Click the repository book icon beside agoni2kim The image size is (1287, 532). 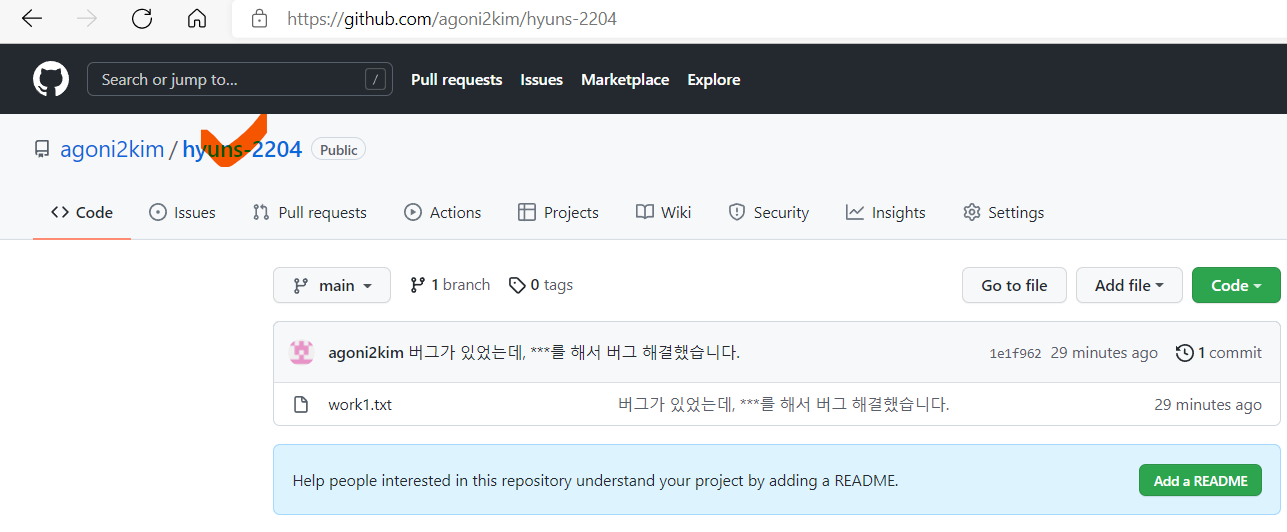(42, 149)
